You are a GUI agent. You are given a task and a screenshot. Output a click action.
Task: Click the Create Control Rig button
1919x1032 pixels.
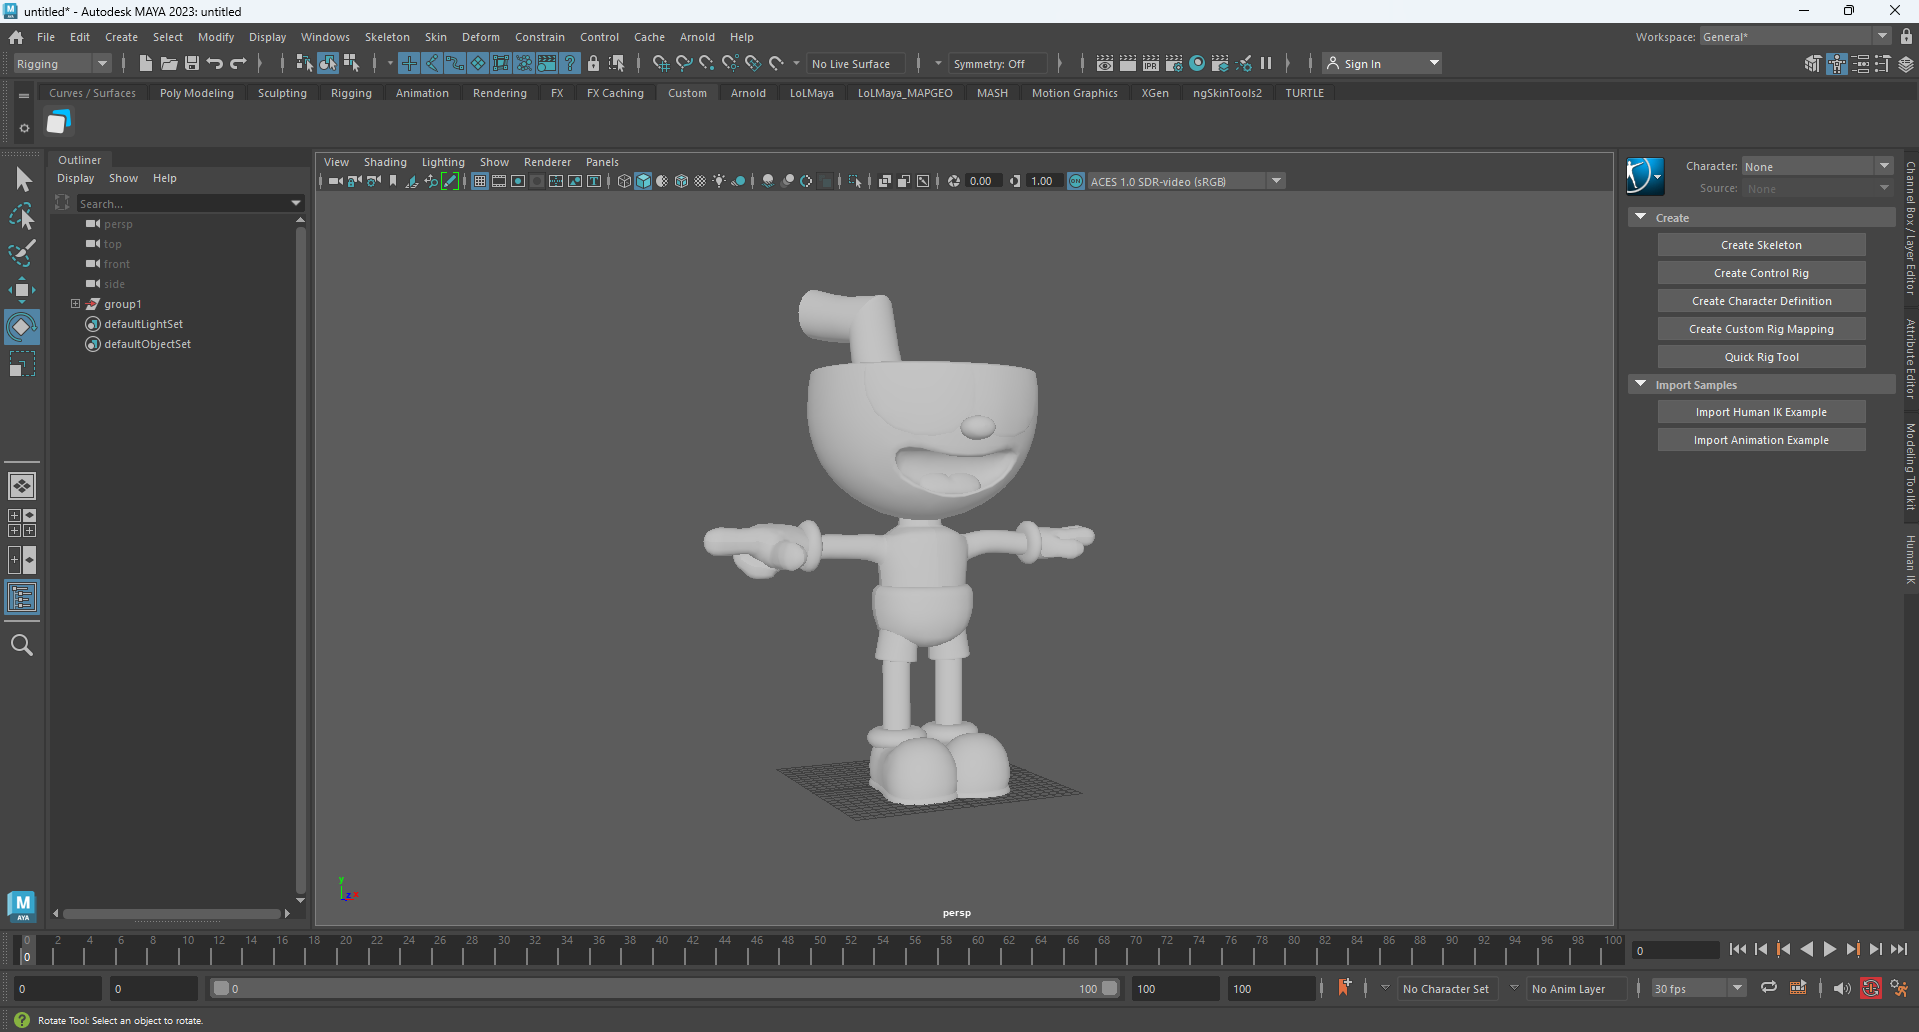click(x=1761, y=273)
